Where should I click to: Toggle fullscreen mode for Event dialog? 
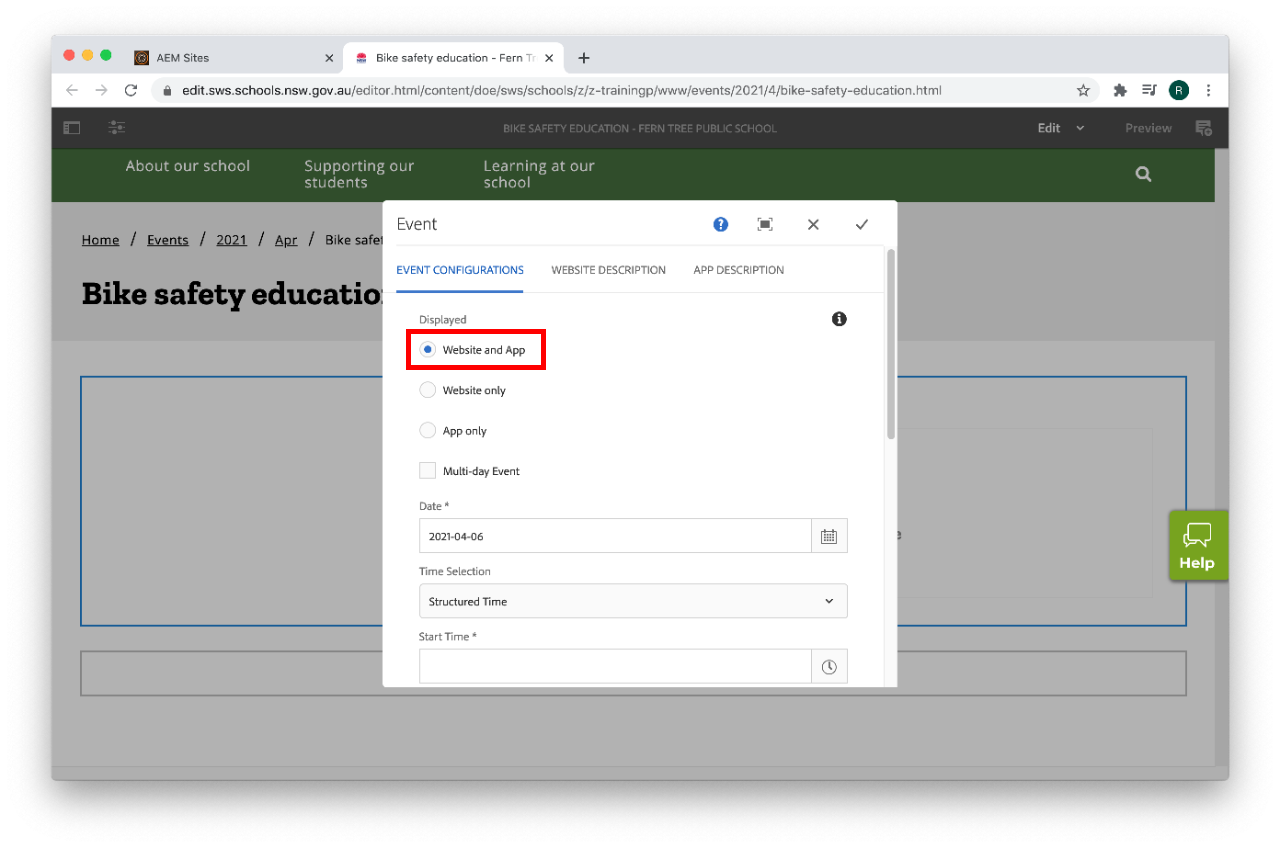(765, 224)
